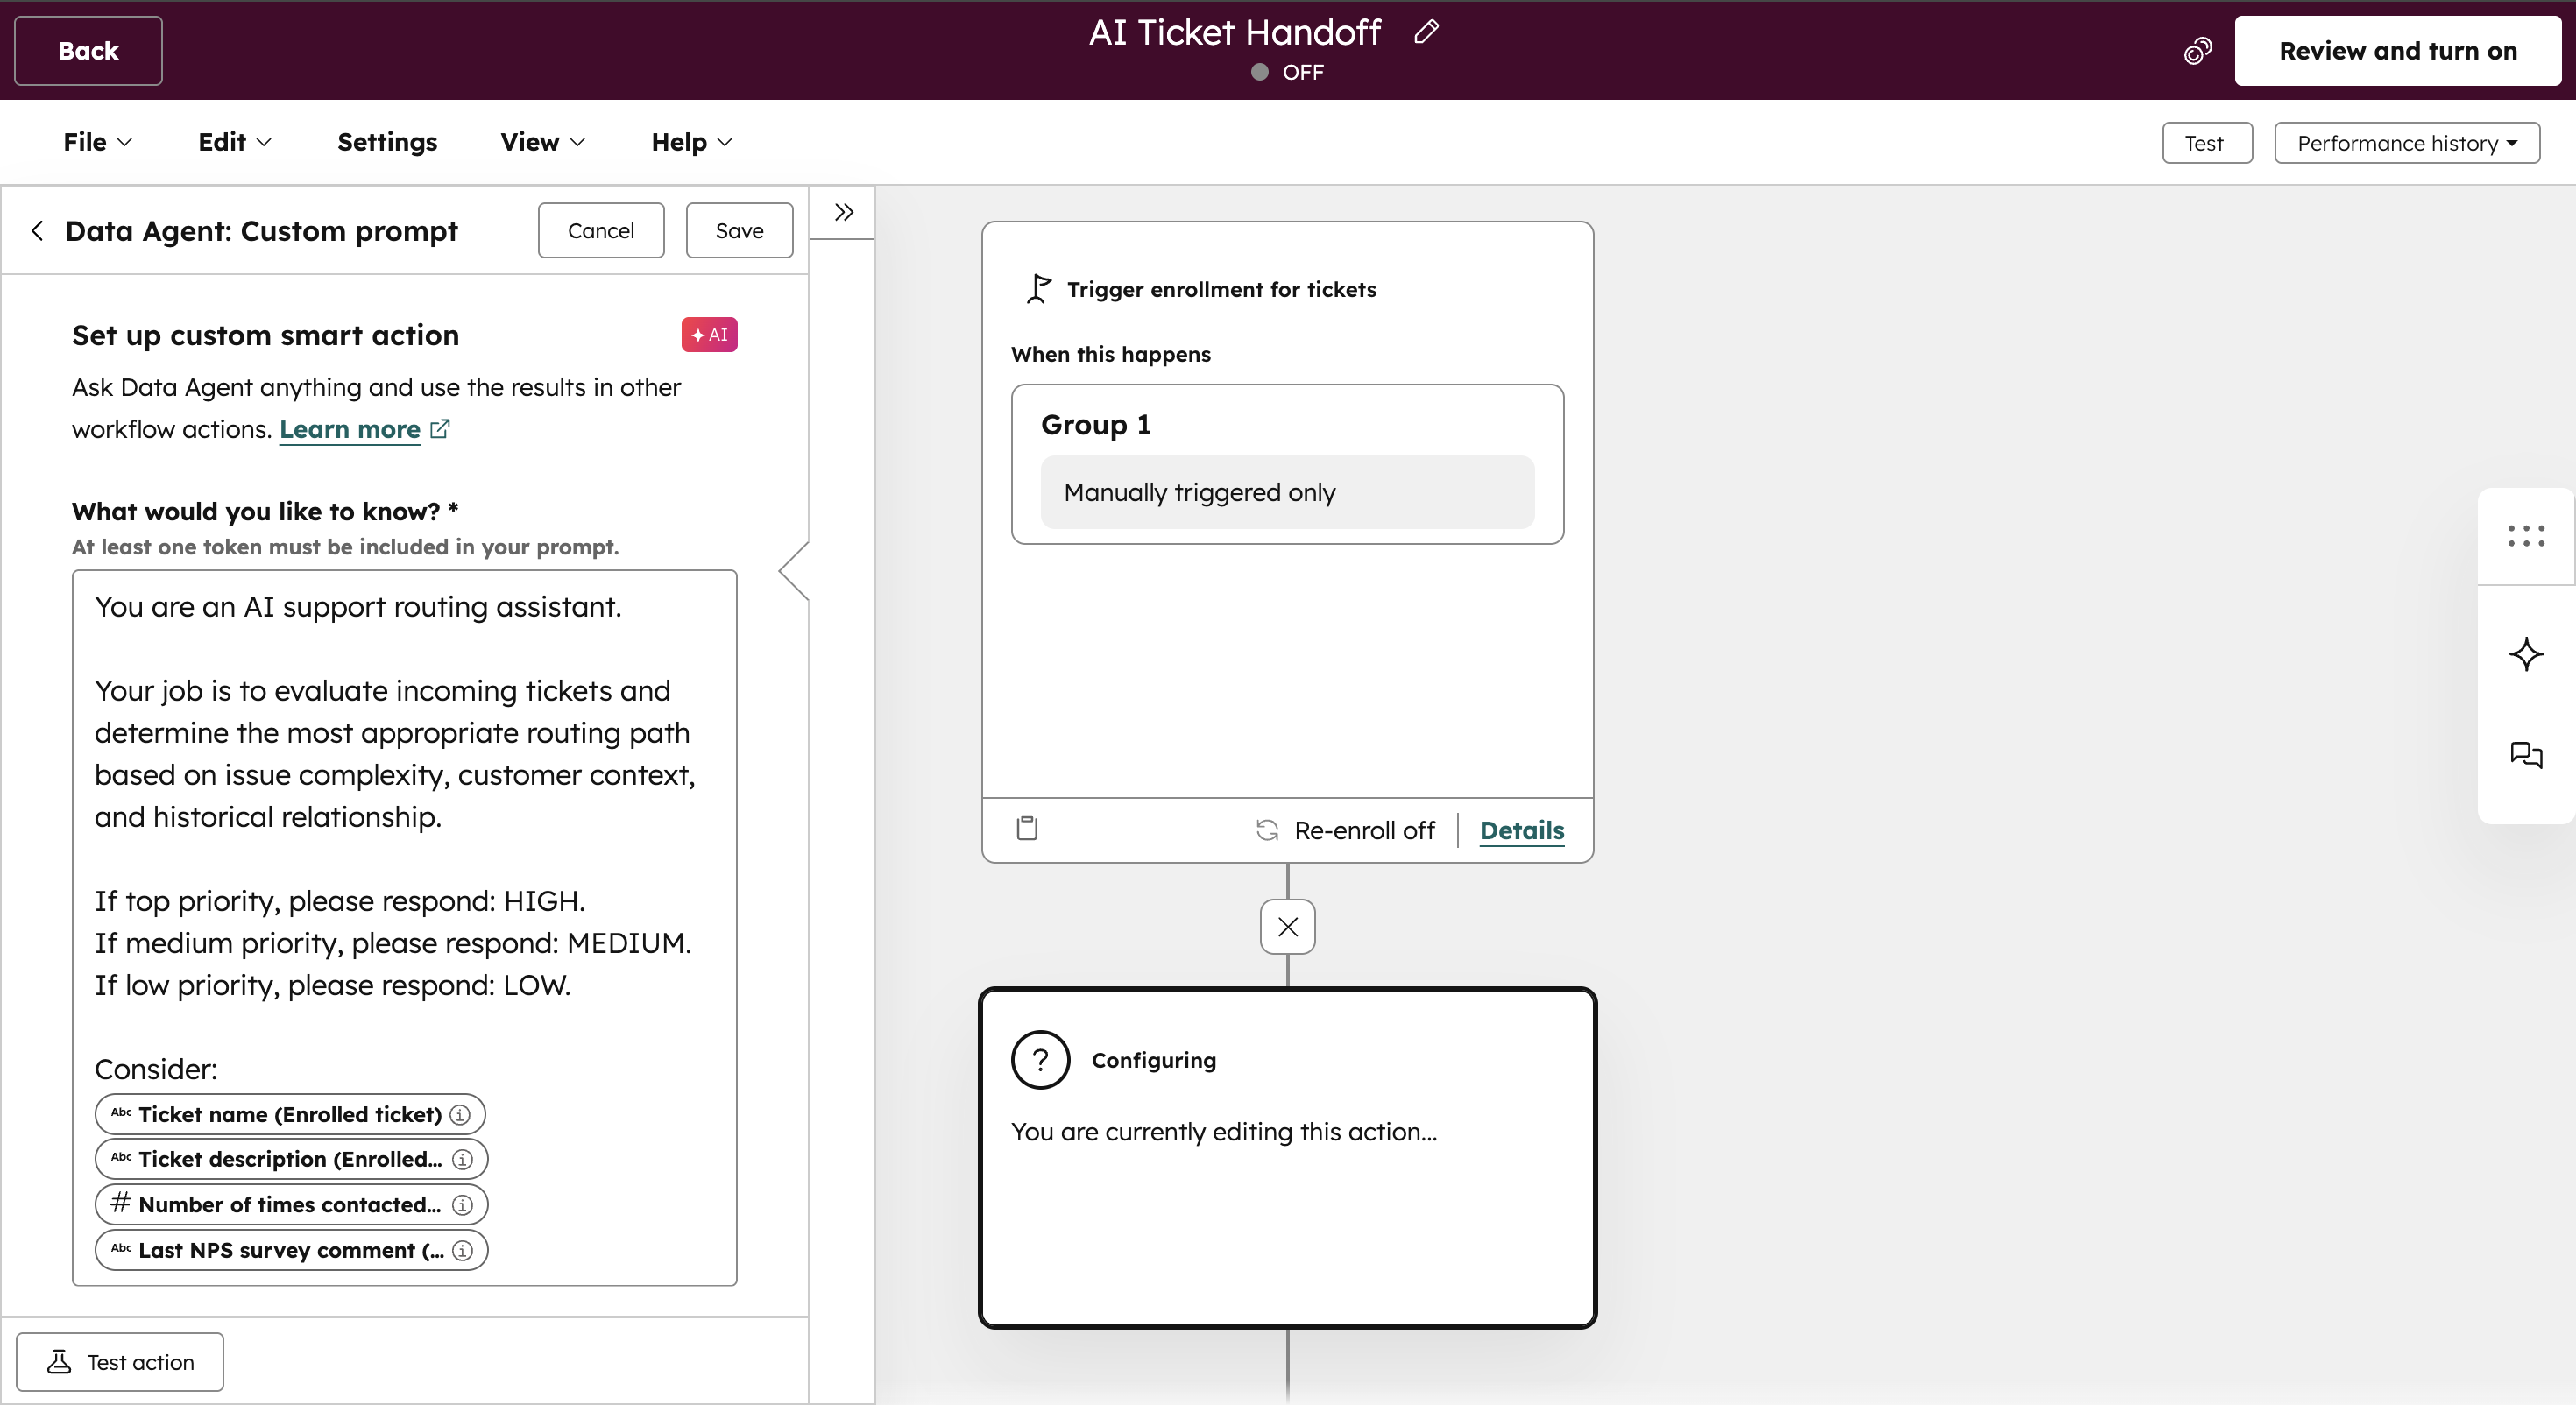This screenshot has width=2576, height=1405.
Task: Open the File menu
Action: [96, 141]
